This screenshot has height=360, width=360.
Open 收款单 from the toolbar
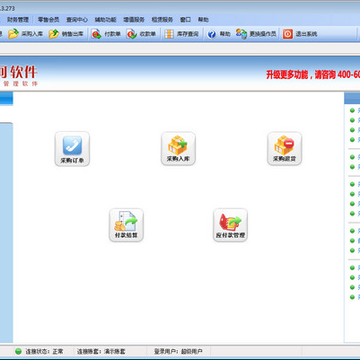pyautogui.click(x=141, y=34)
